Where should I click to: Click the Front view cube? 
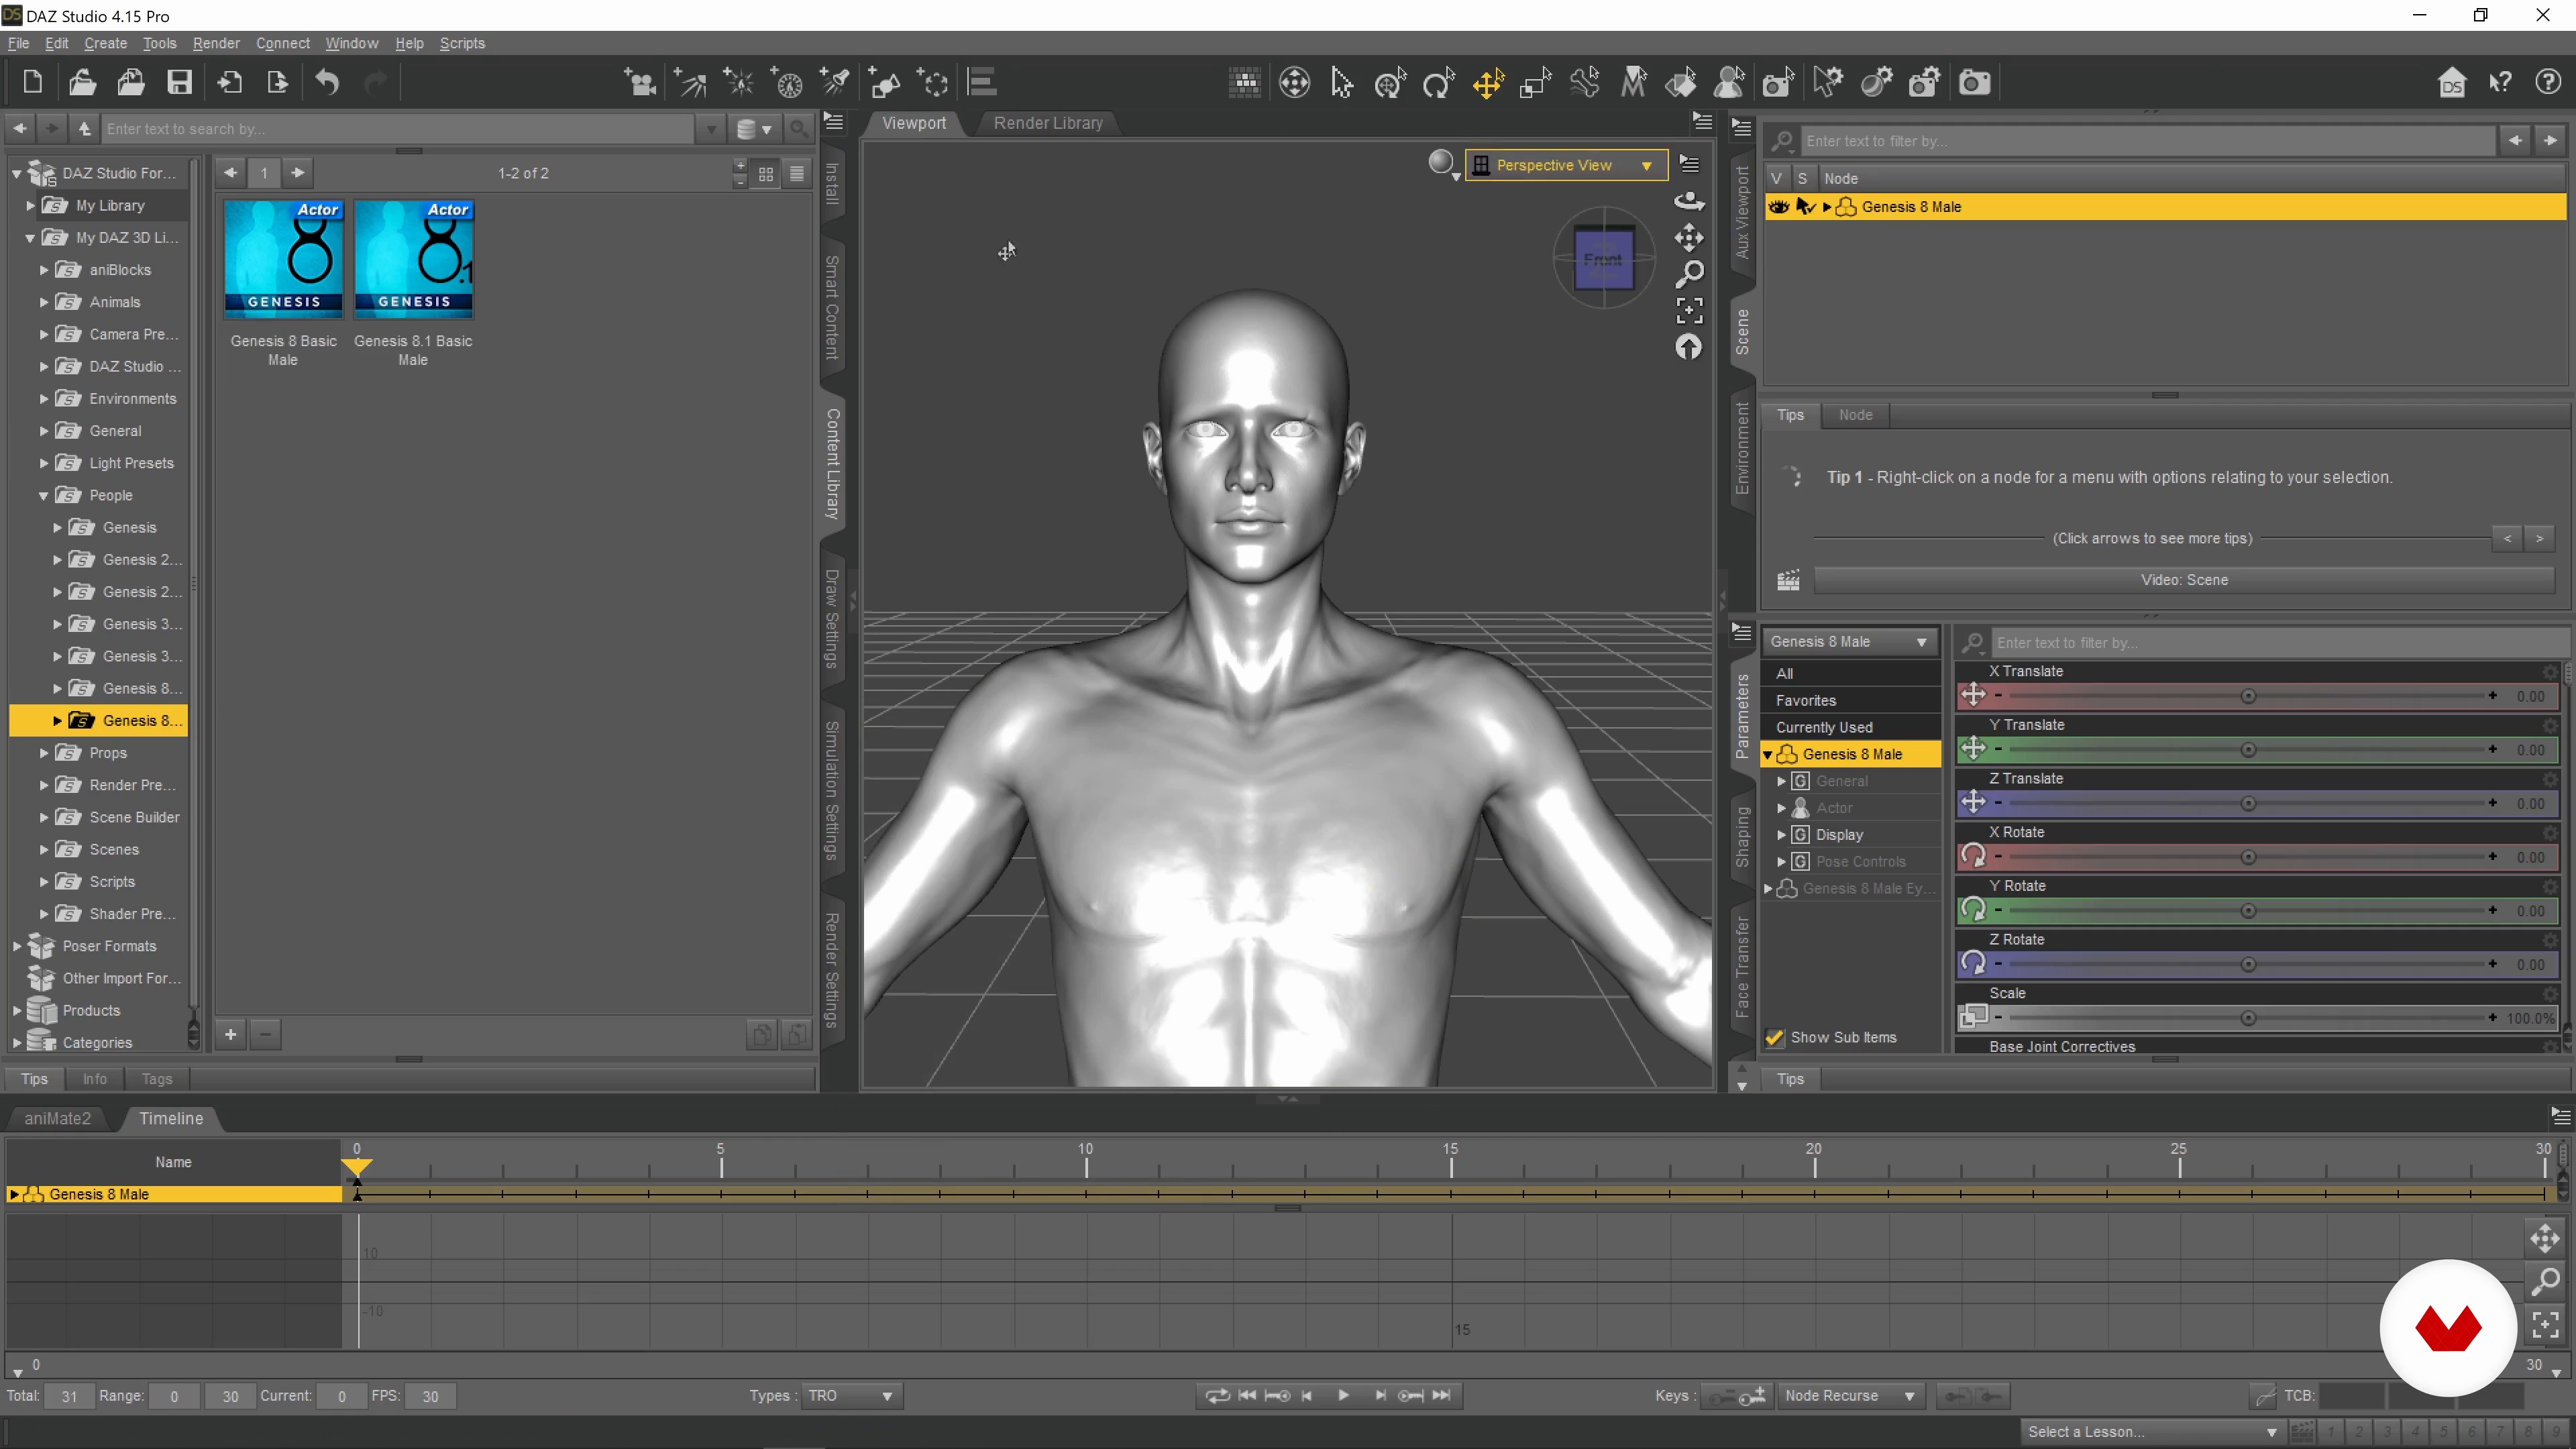[1604, 260]
